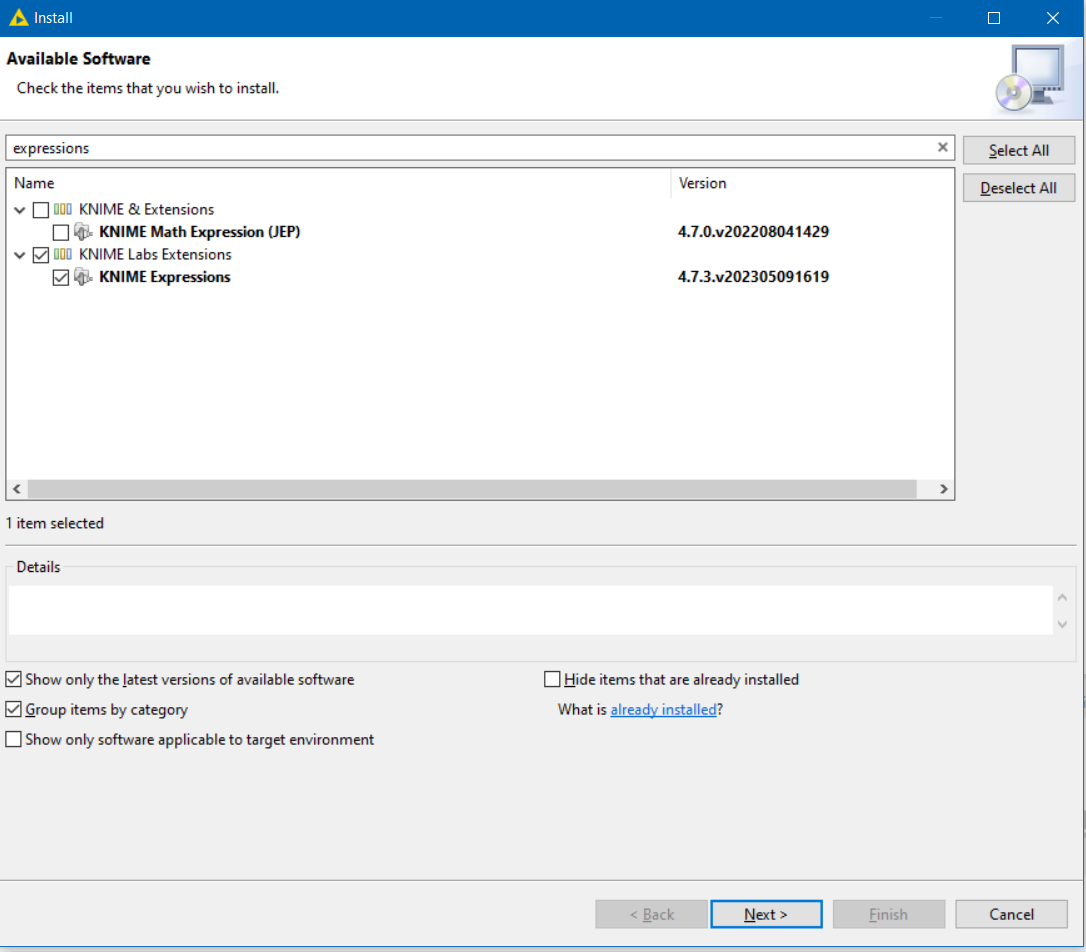Collapse the KNIME Labs Extensions tree node
This screenshot has height=952, width=1086.
[x=19, y=255]
